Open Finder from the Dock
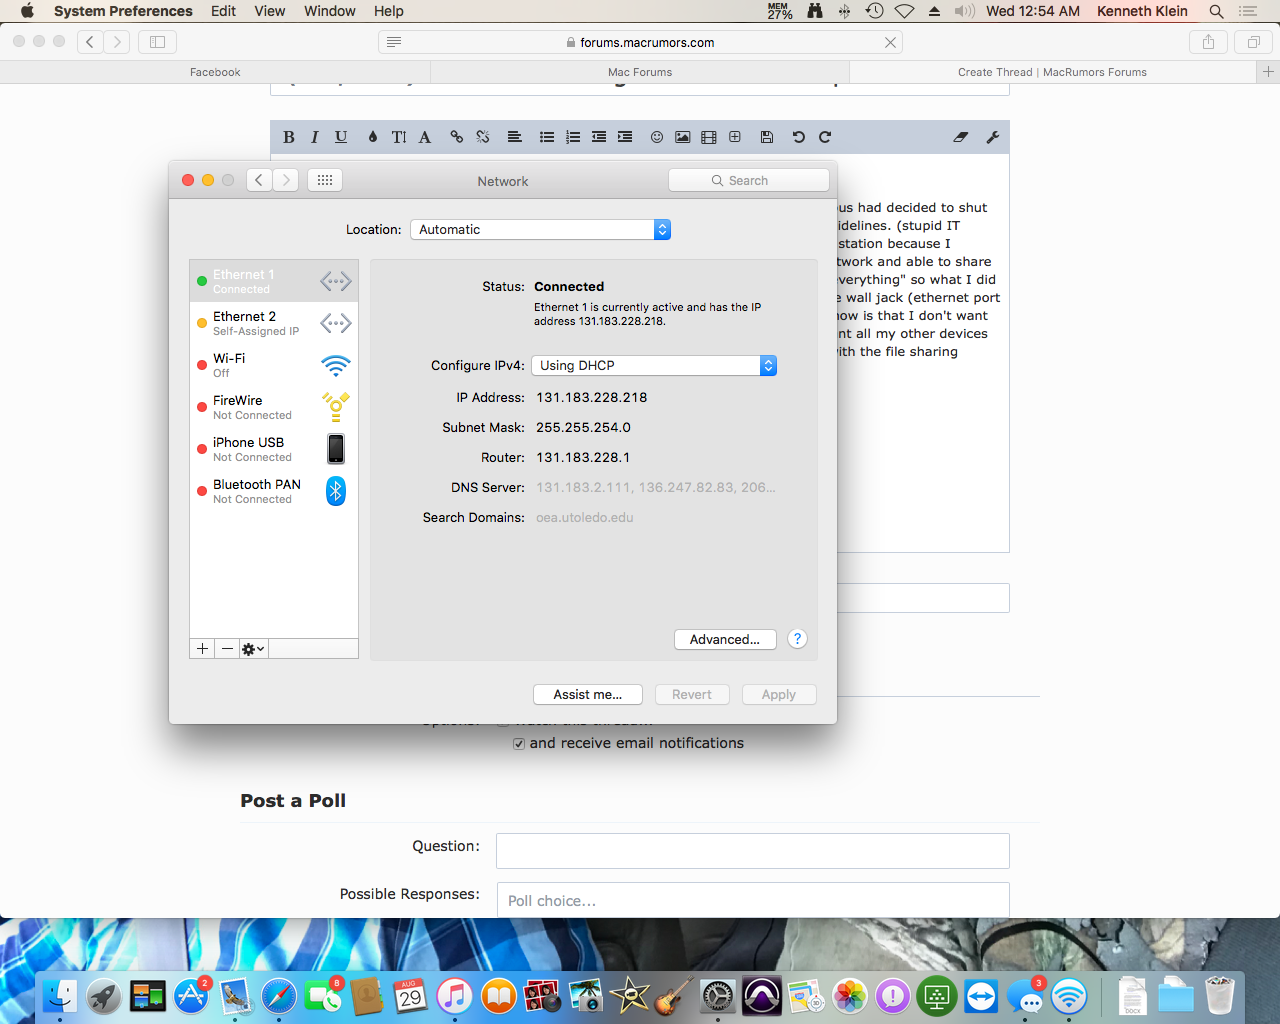 60,996
